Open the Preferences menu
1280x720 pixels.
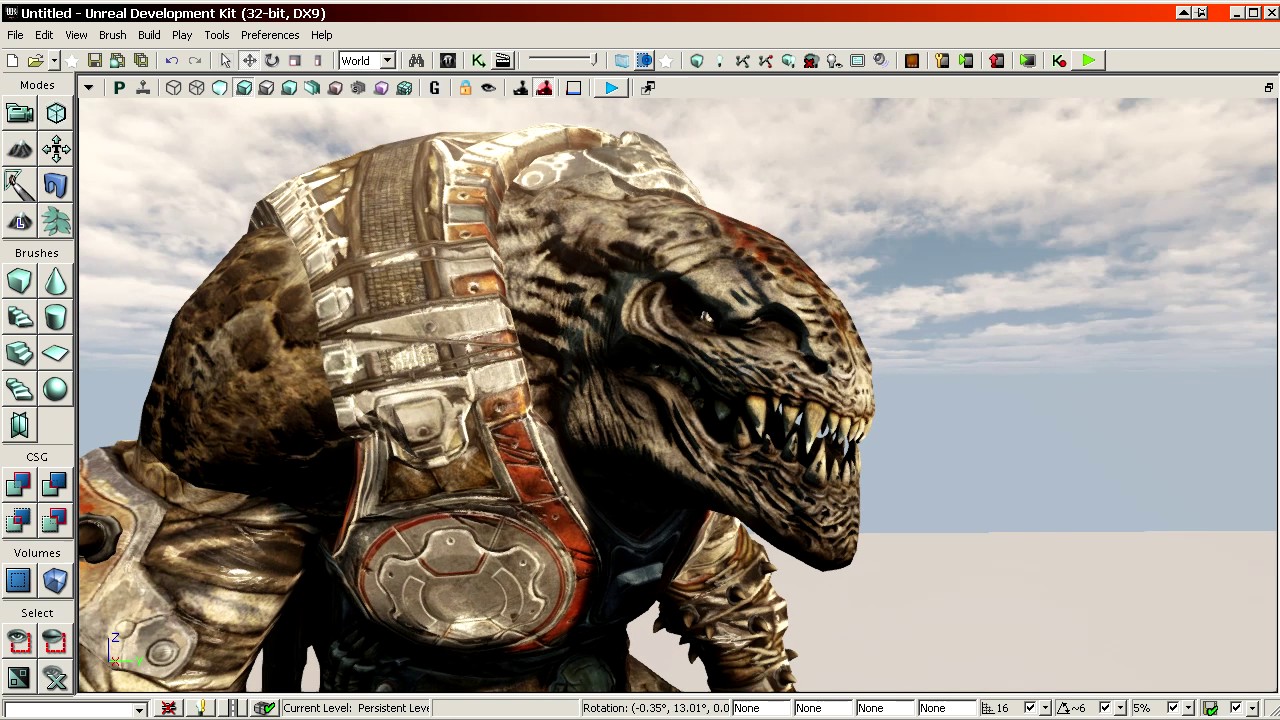click(x=269, y=35)
